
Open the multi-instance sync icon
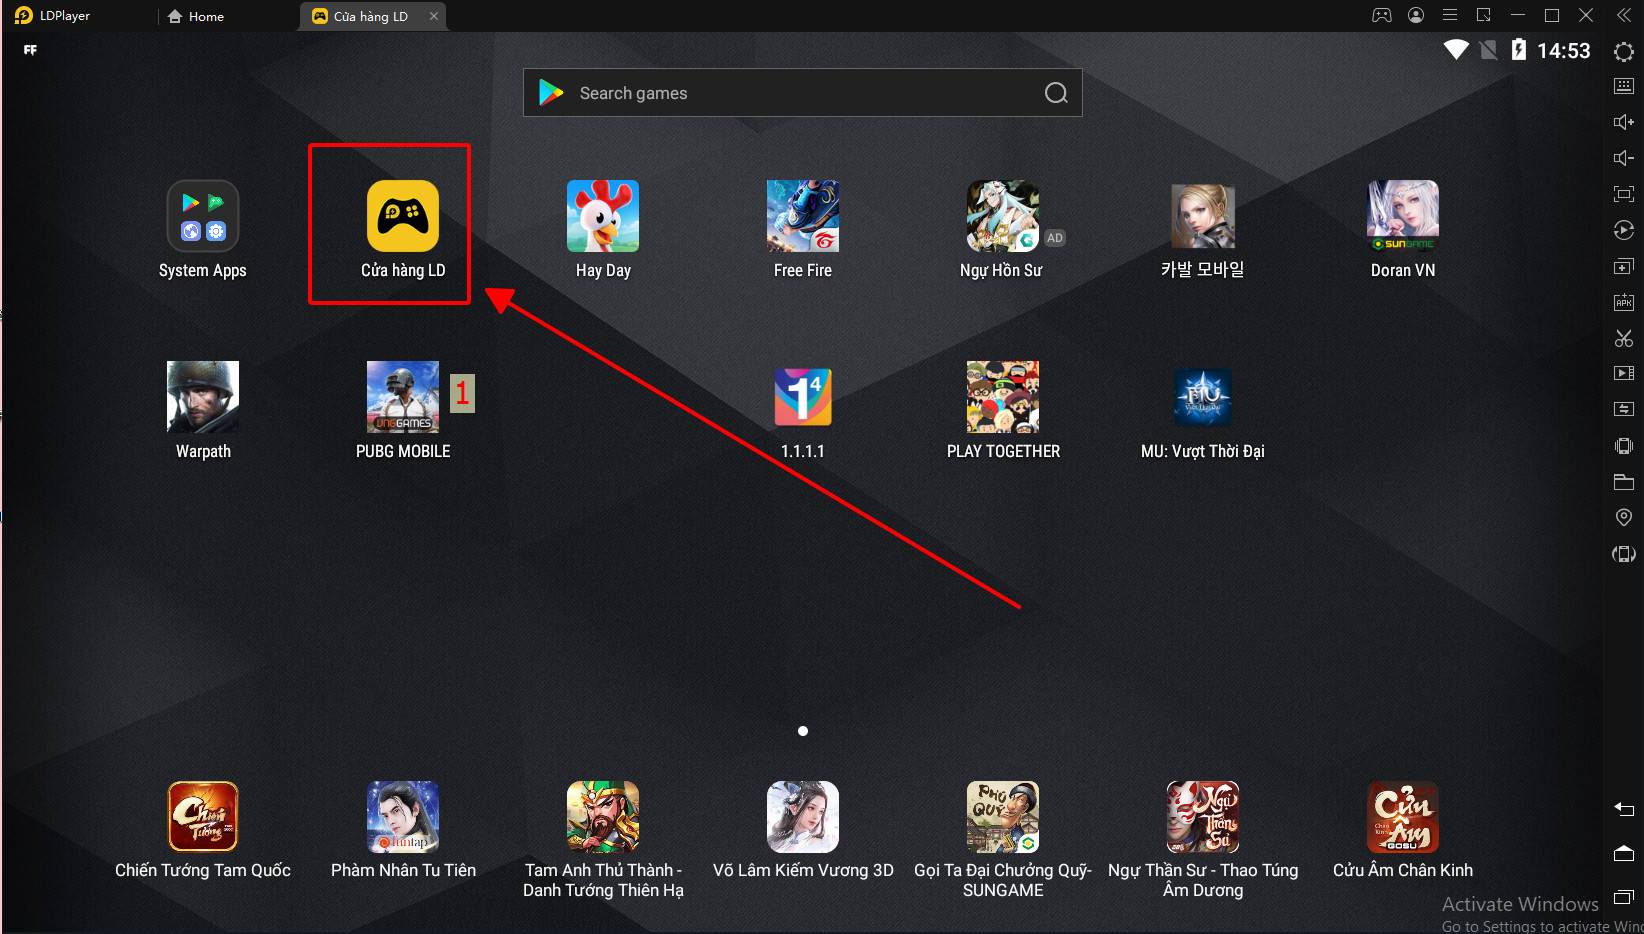(x=1623, y=409)
